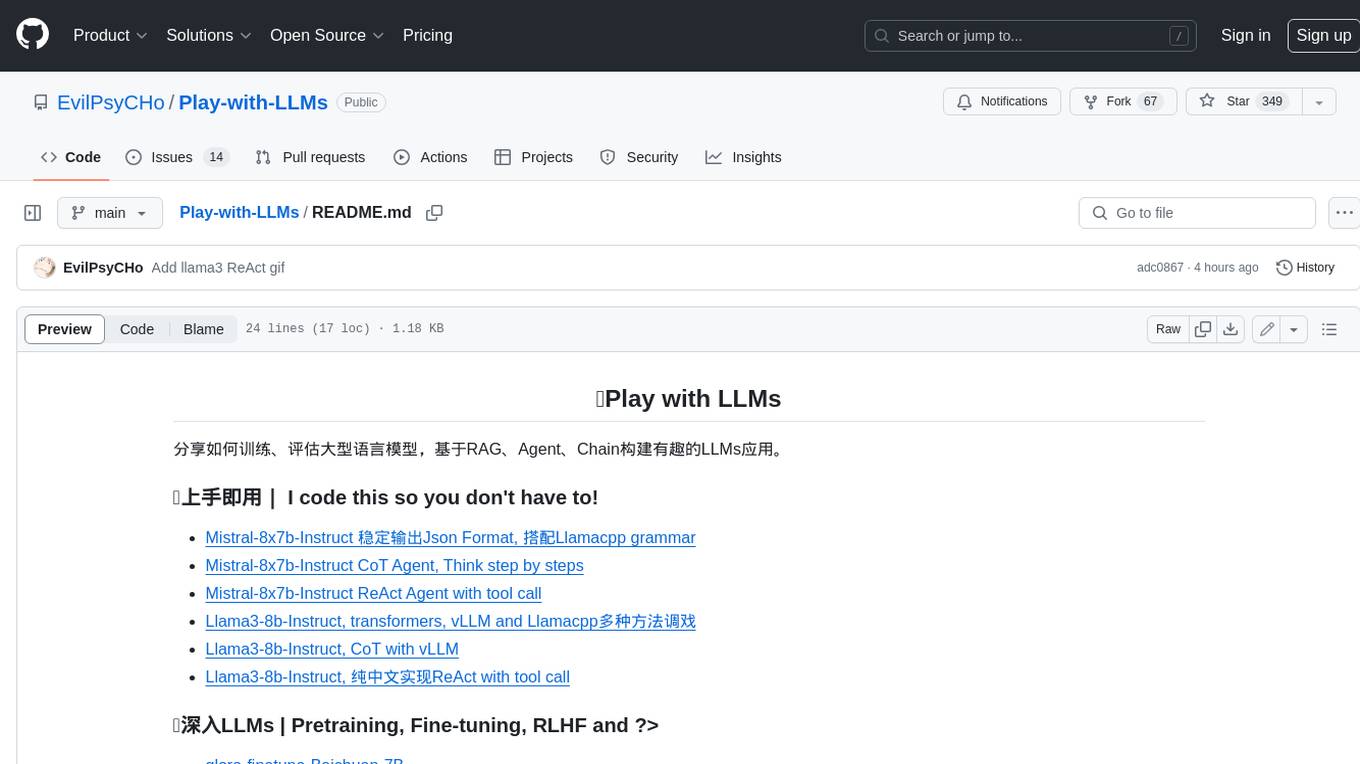Switch to the Projects tab
Viewport: 1360px width, 764px height.
click(x=533, y=157)
